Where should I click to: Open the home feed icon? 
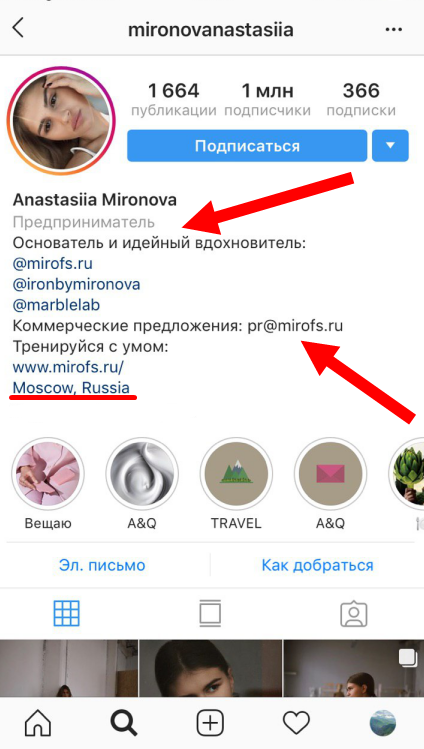click(39, 723)
